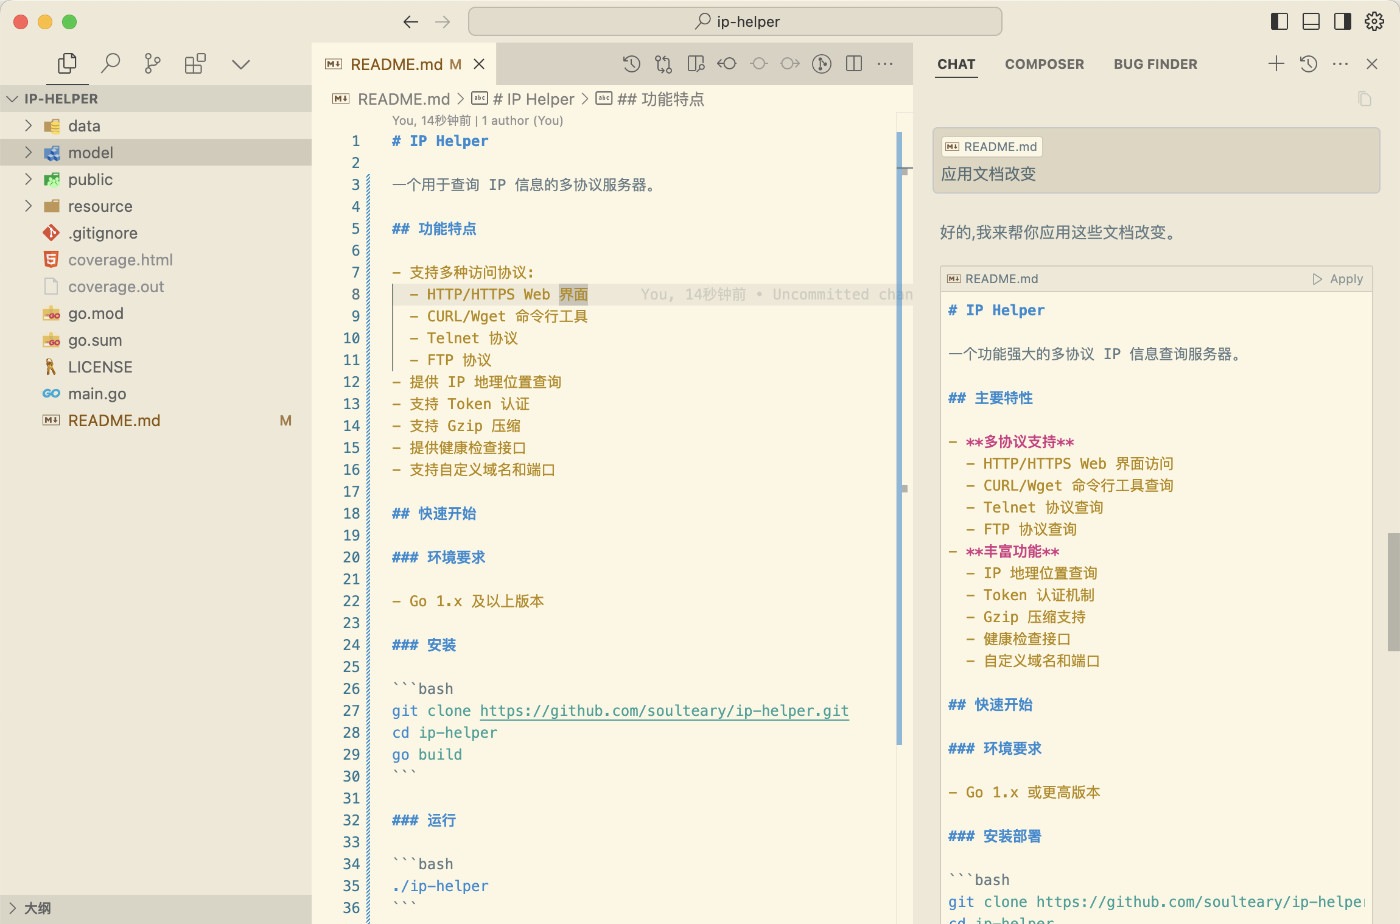Open the .gitignore file

156,233
